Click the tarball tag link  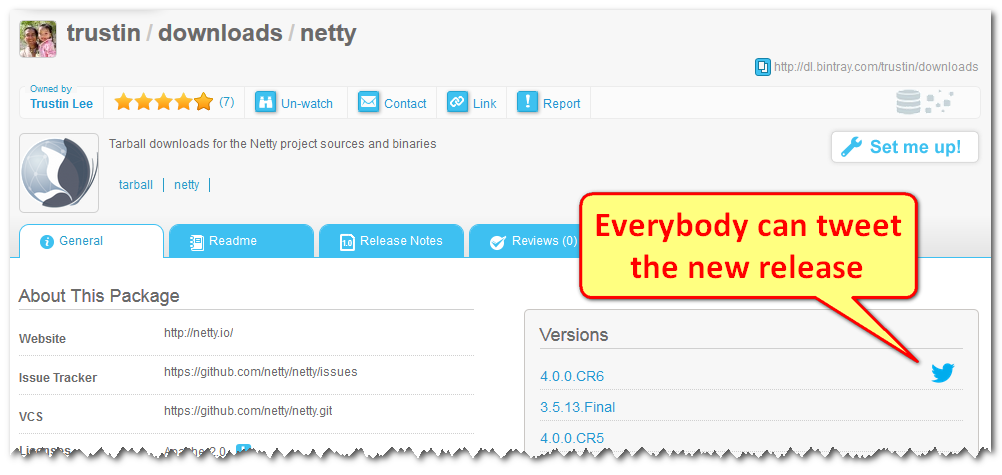[x=136, y=185]
